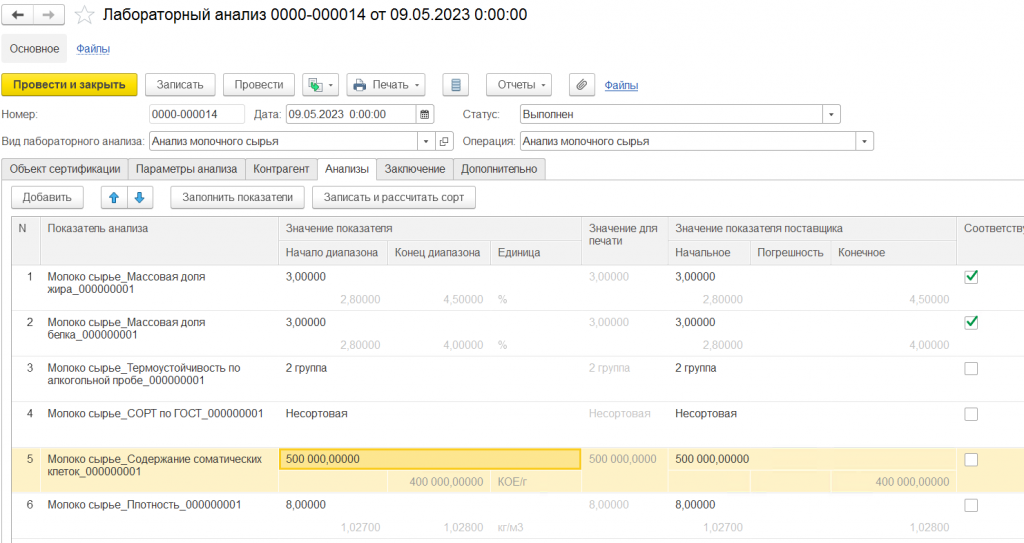Switch to the Объект сертификации tab
This screenshot has height=543, width=1024.
pyautogui.click(x=65, y=169)
